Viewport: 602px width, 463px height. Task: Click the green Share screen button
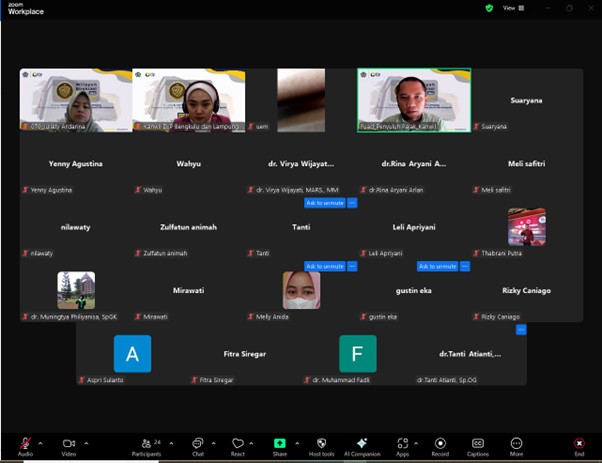[x=280, y=443]
